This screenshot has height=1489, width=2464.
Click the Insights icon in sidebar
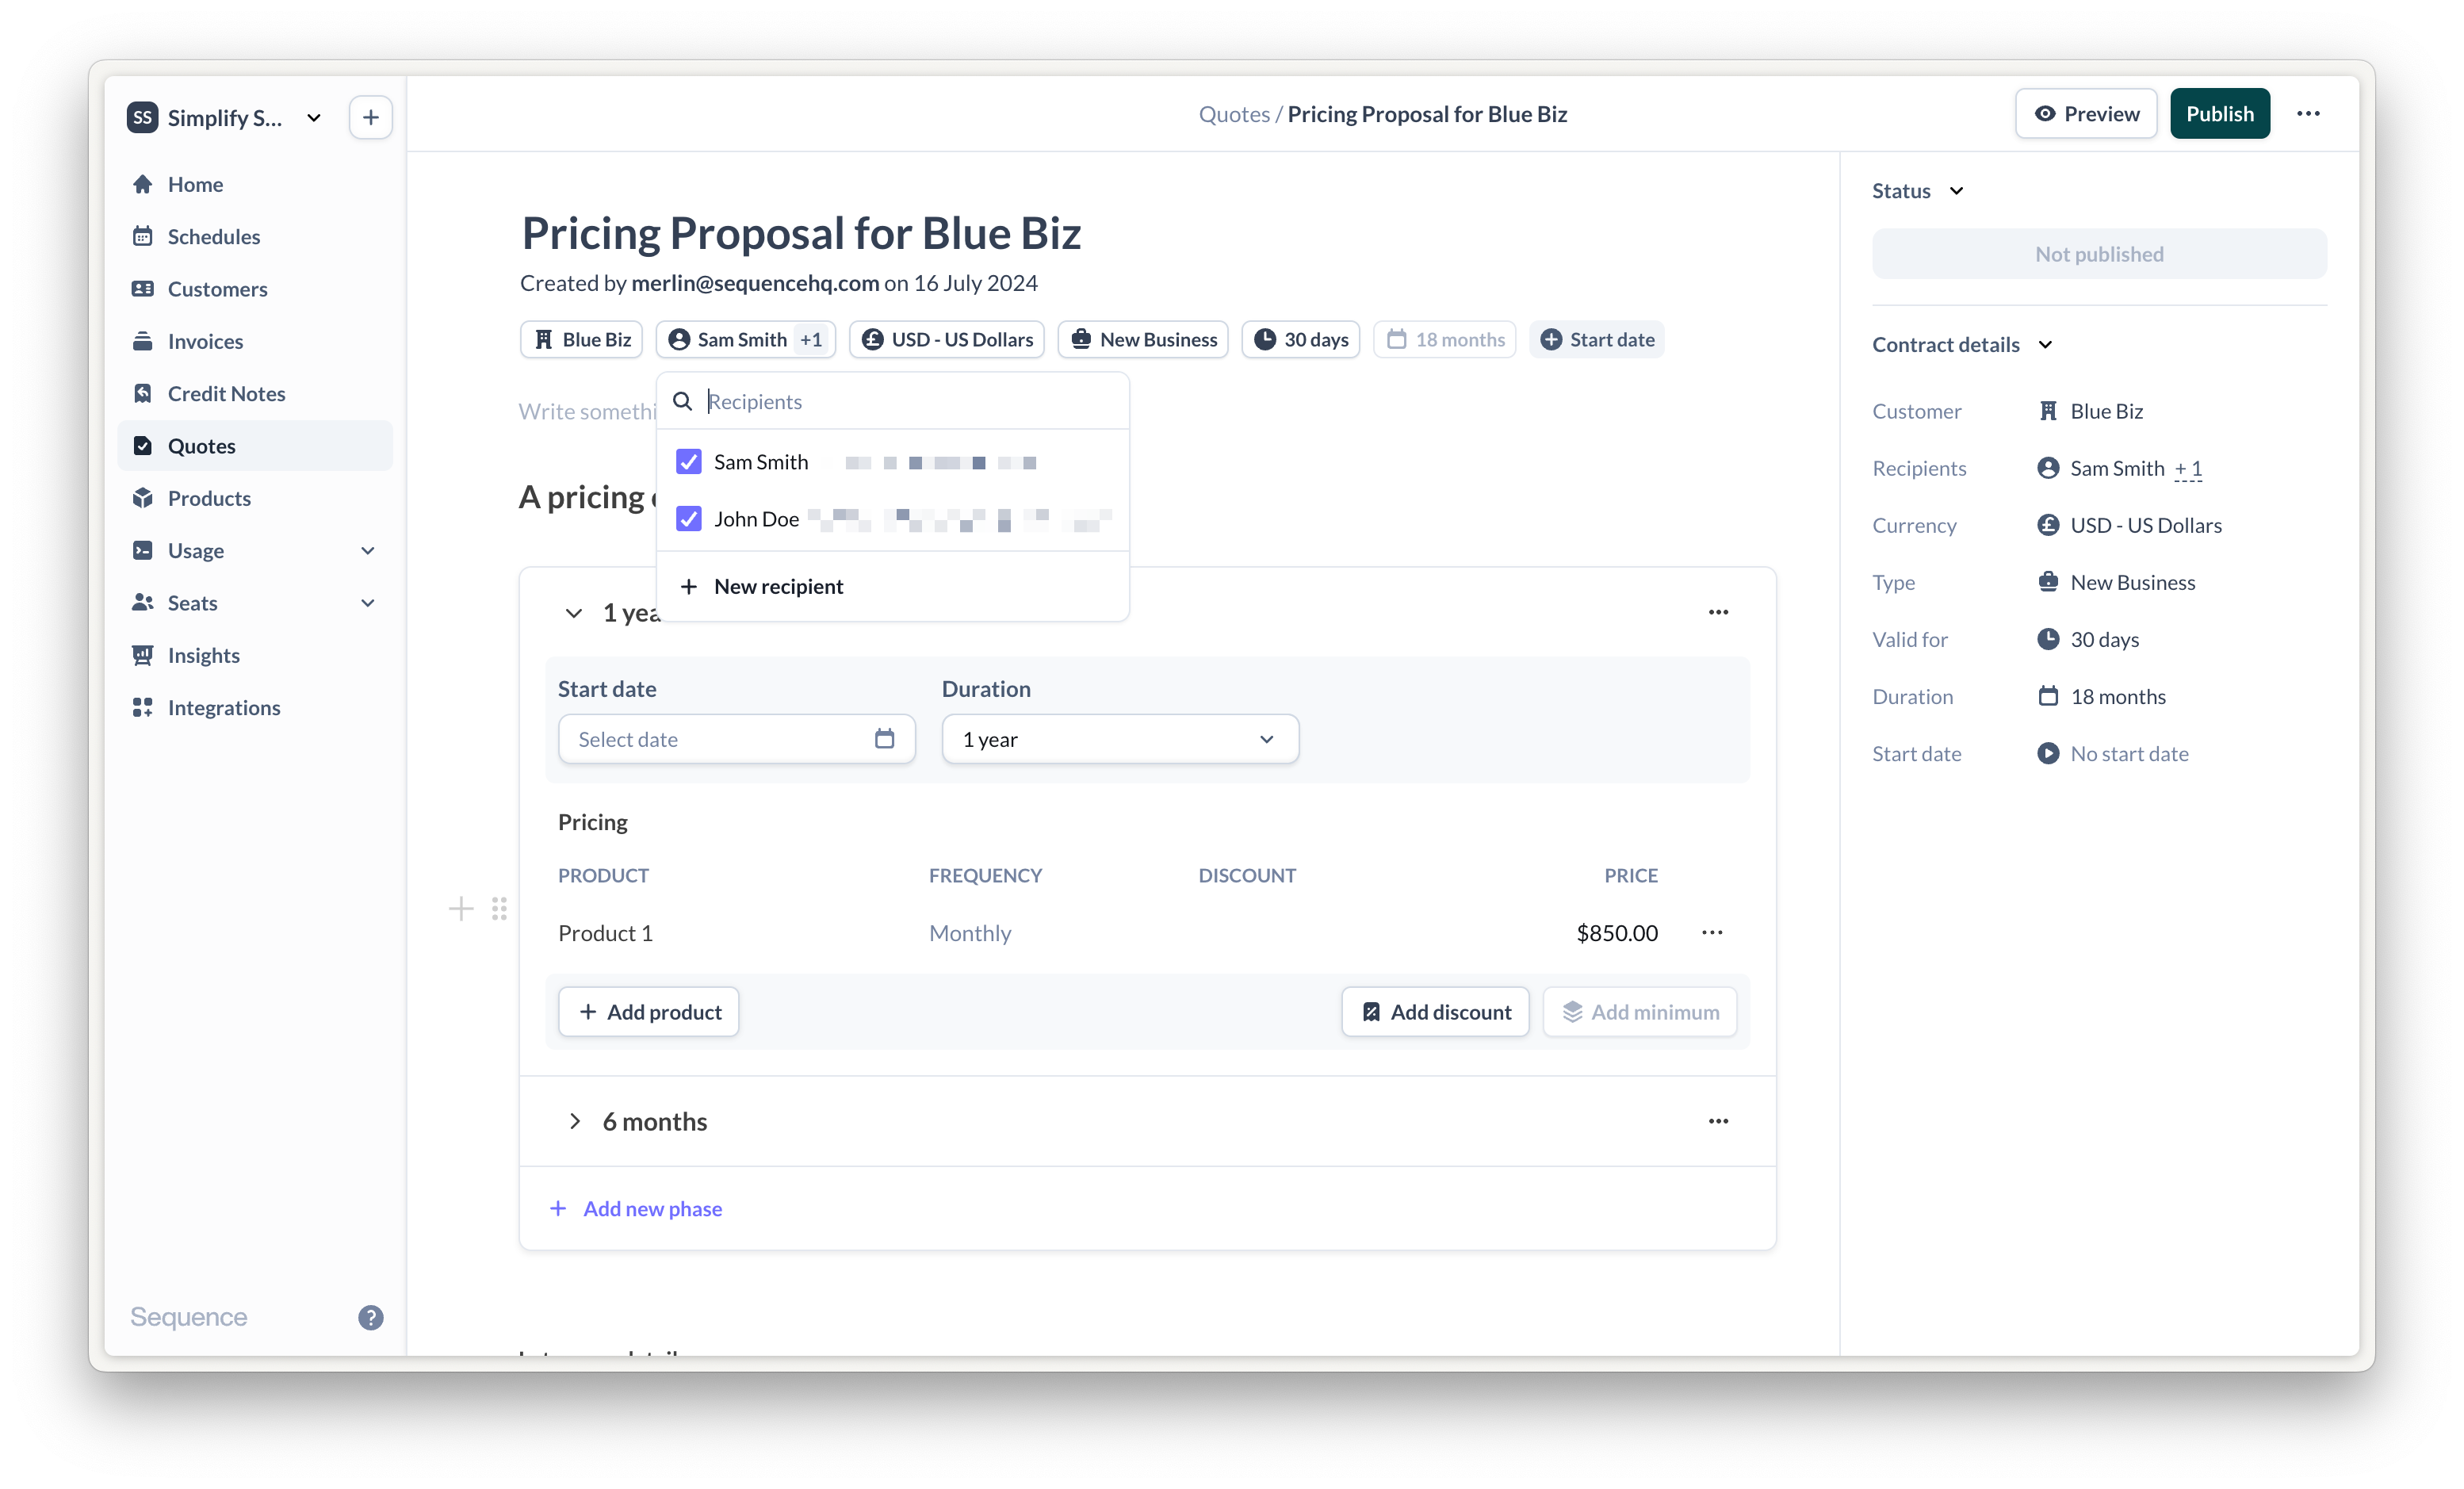143,654
